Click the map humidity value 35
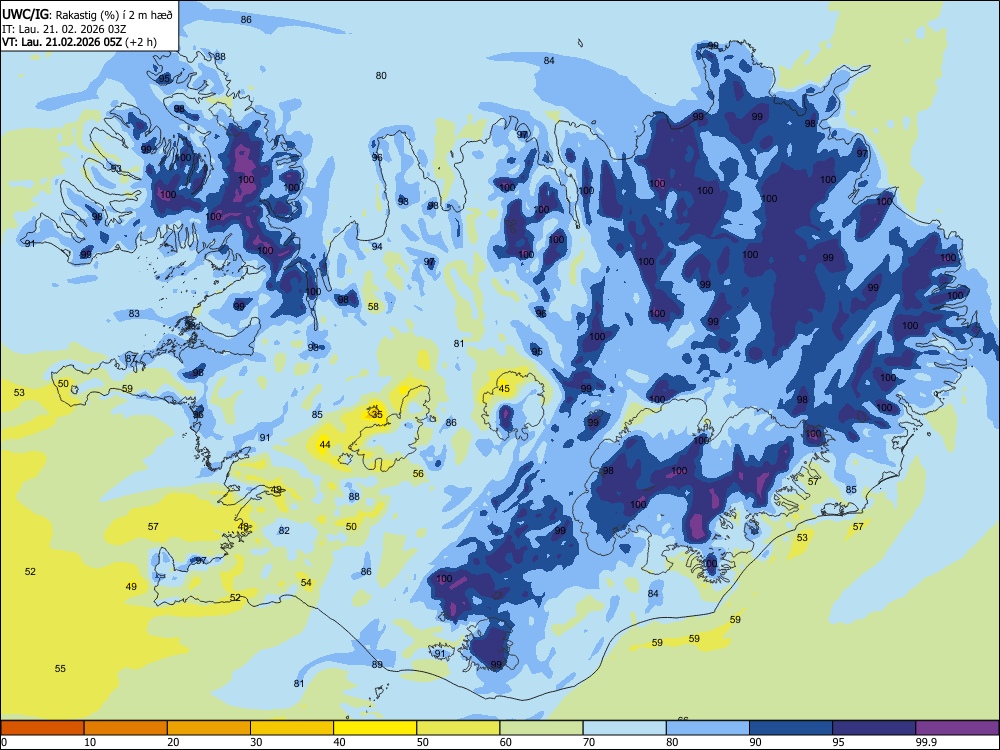 pos(377,415)
